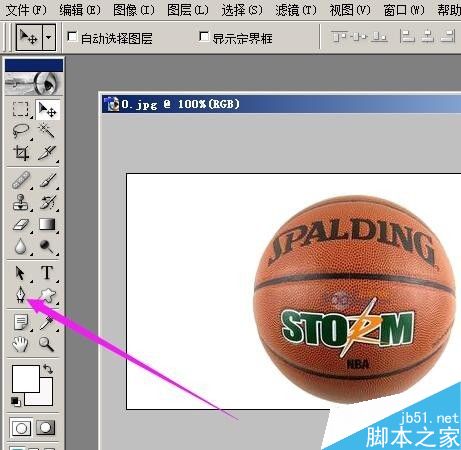This screenshot has height=450, width=461.
Task: Select the Crop tool
Action: tap(20, 153)
